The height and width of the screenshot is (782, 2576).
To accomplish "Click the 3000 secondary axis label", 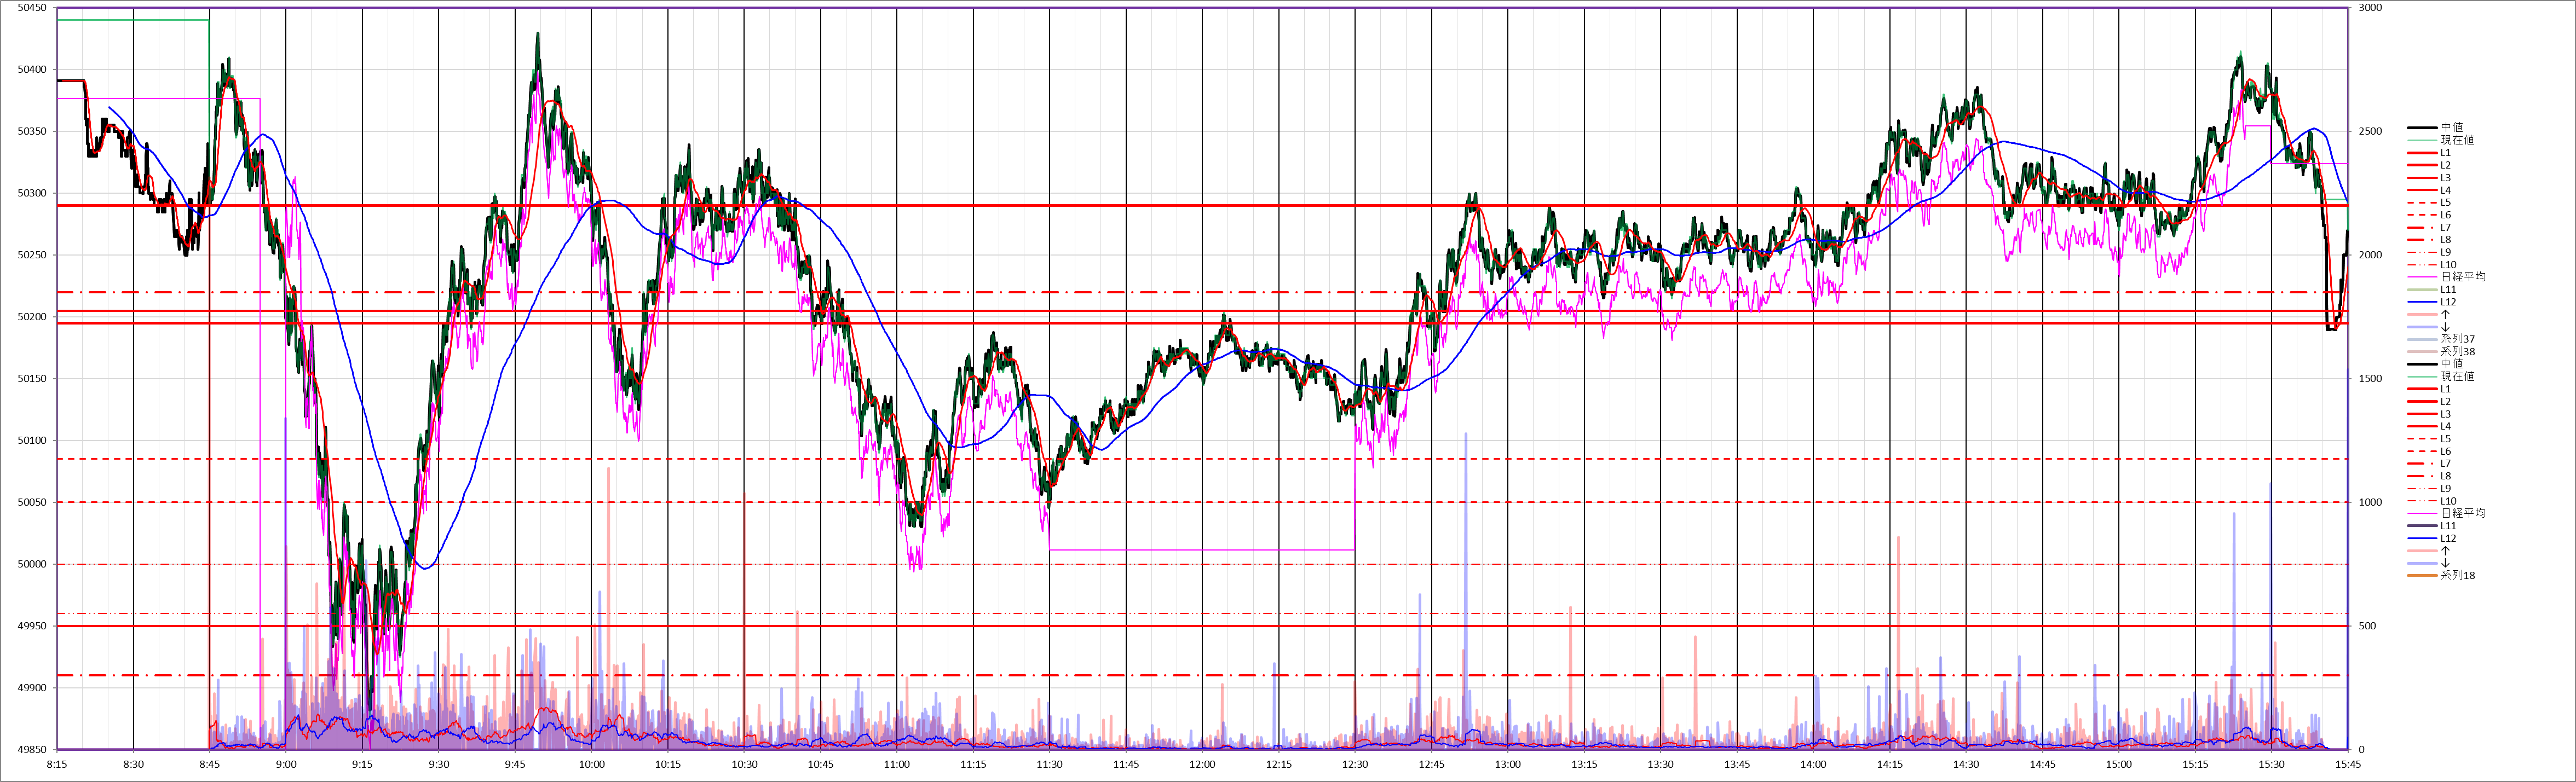I will (2370, 8).
